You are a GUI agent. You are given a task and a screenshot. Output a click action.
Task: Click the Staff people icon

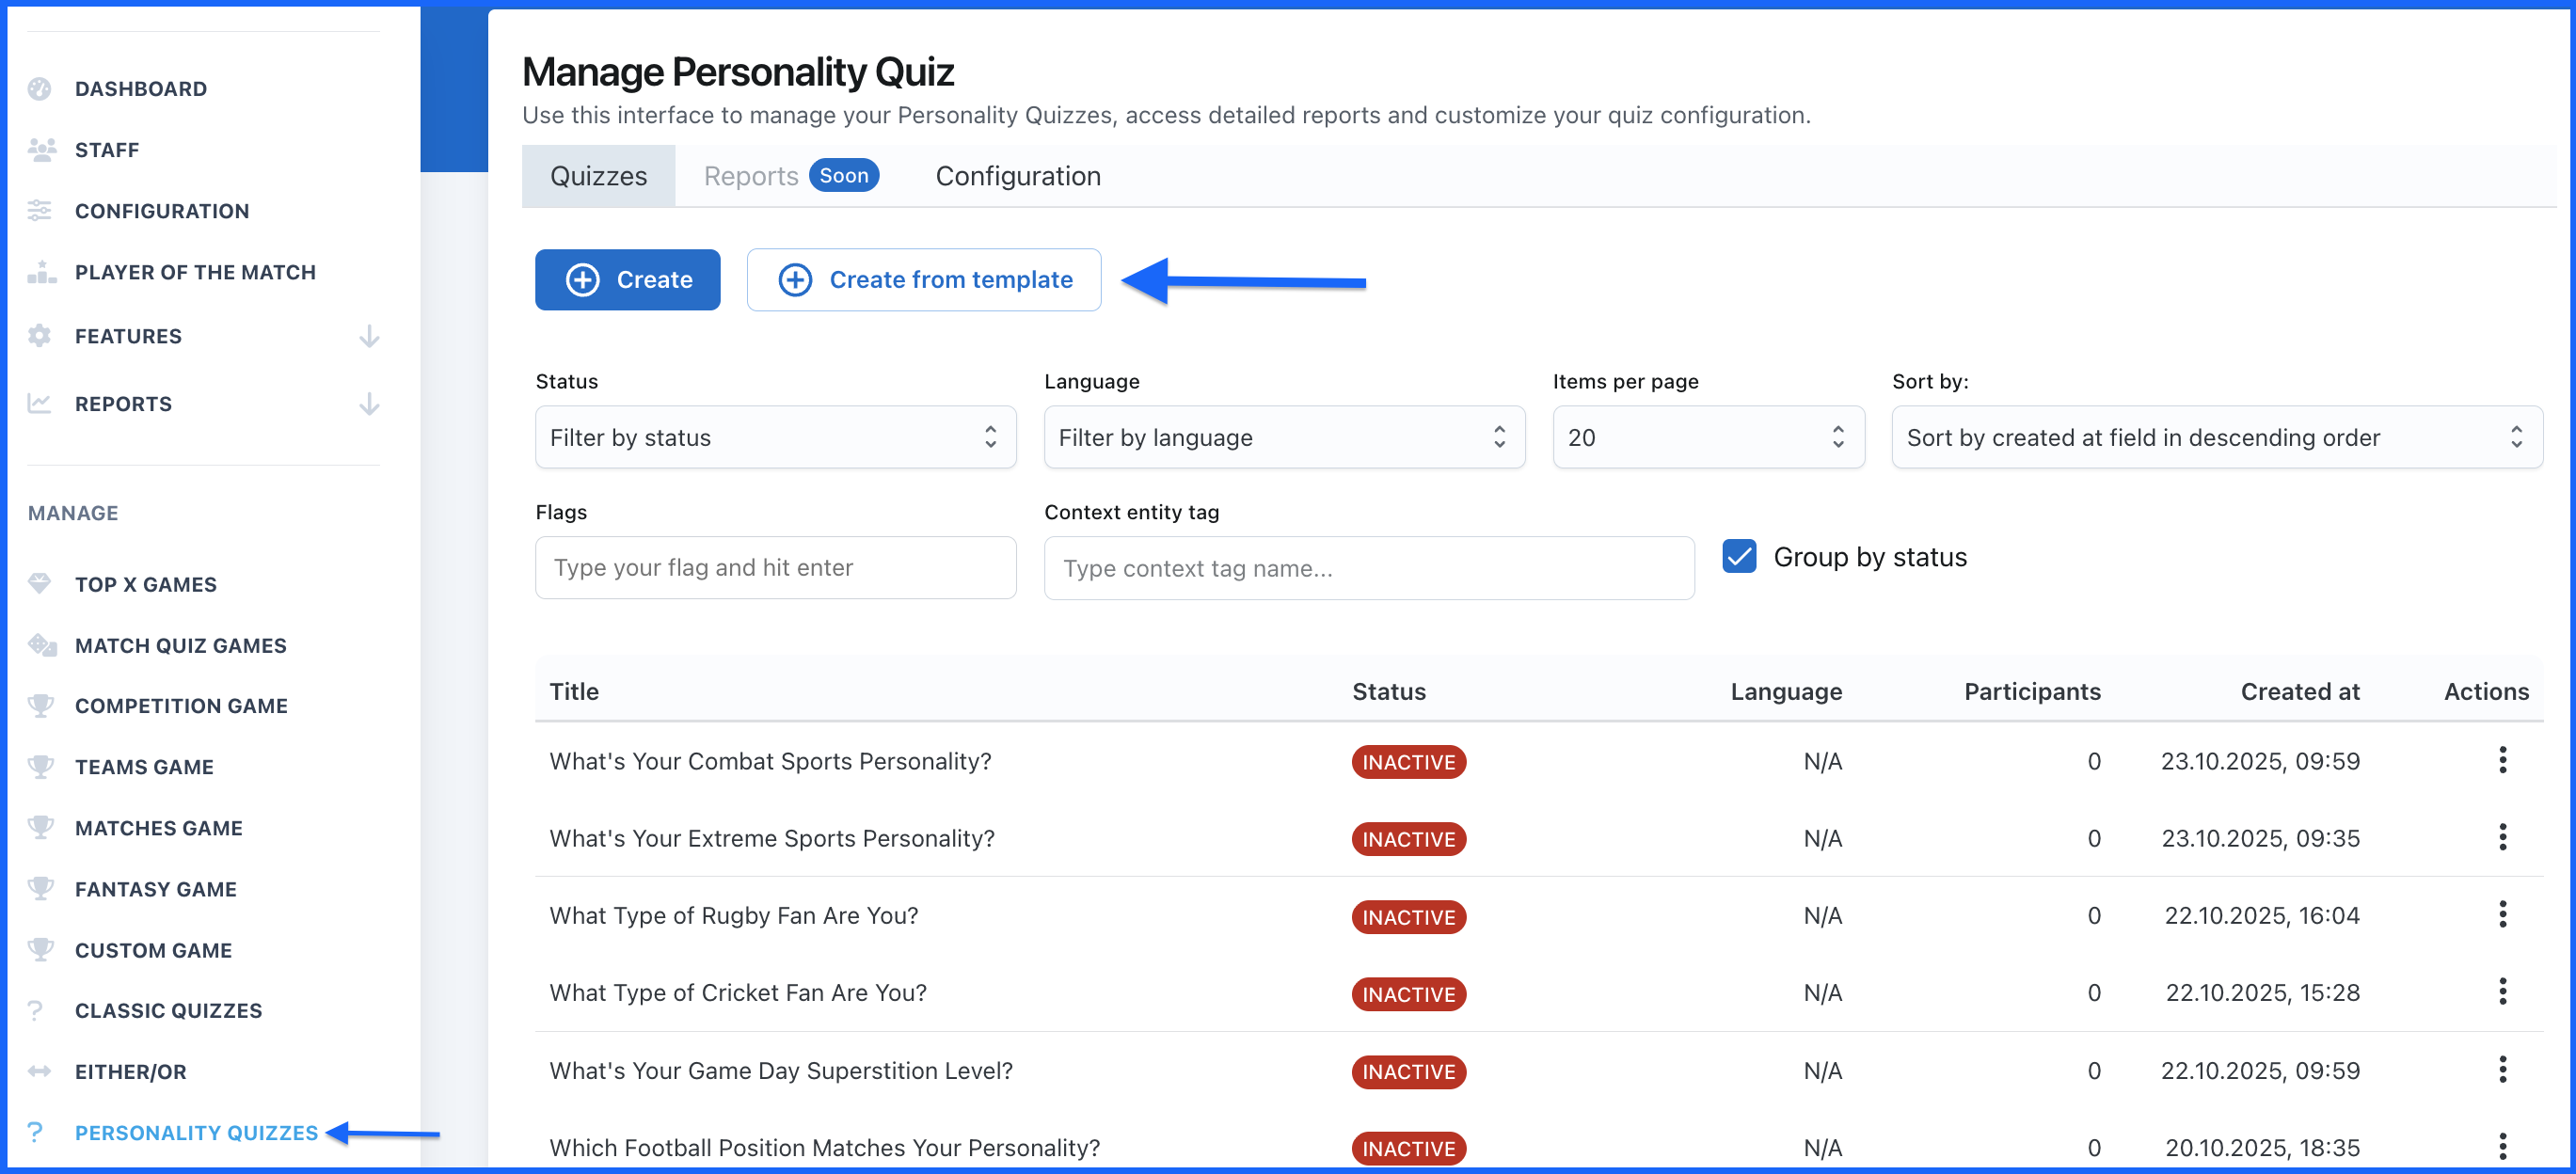point(41,150)
